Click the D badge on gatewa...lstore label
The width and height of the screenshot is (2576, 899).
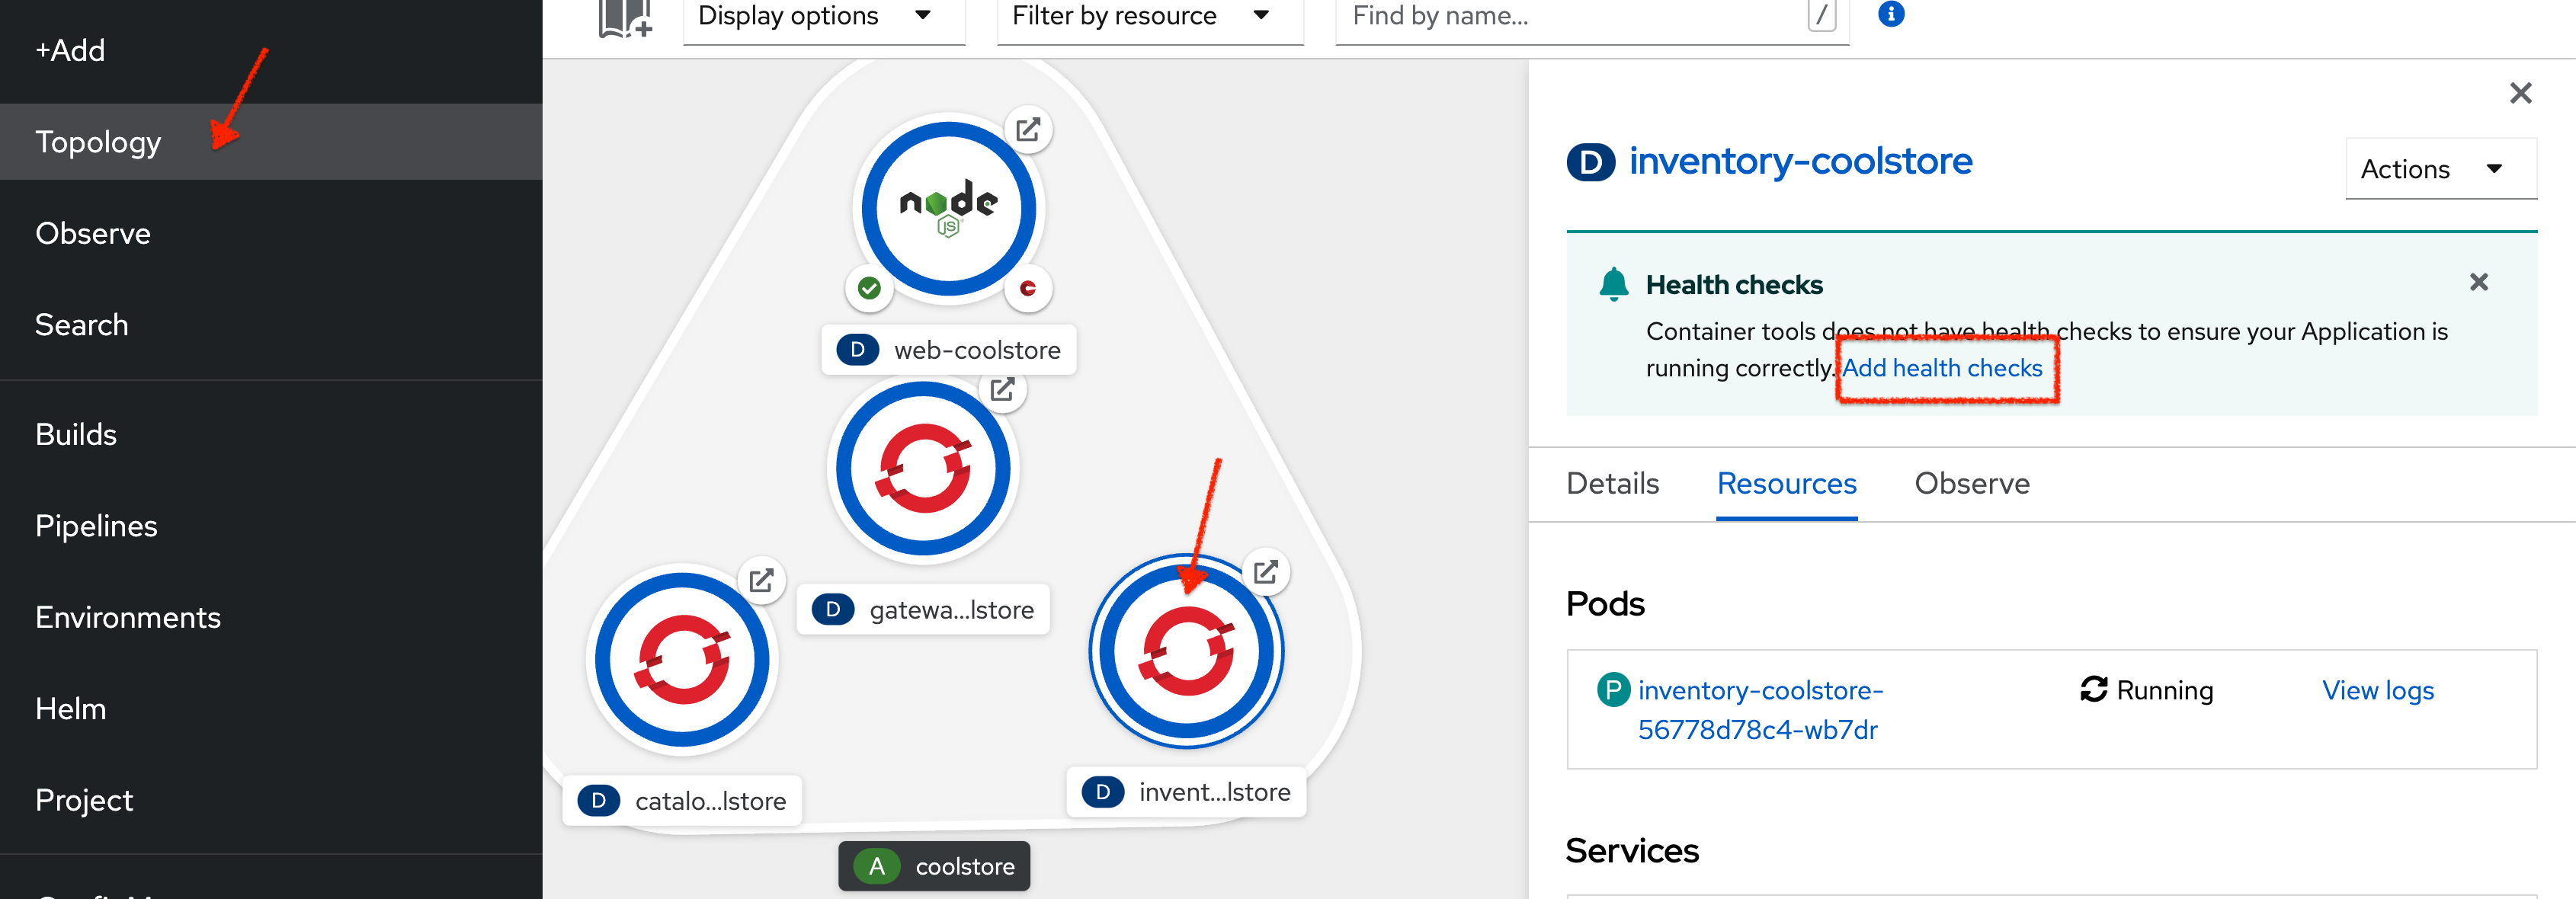[x=832, y=609]
